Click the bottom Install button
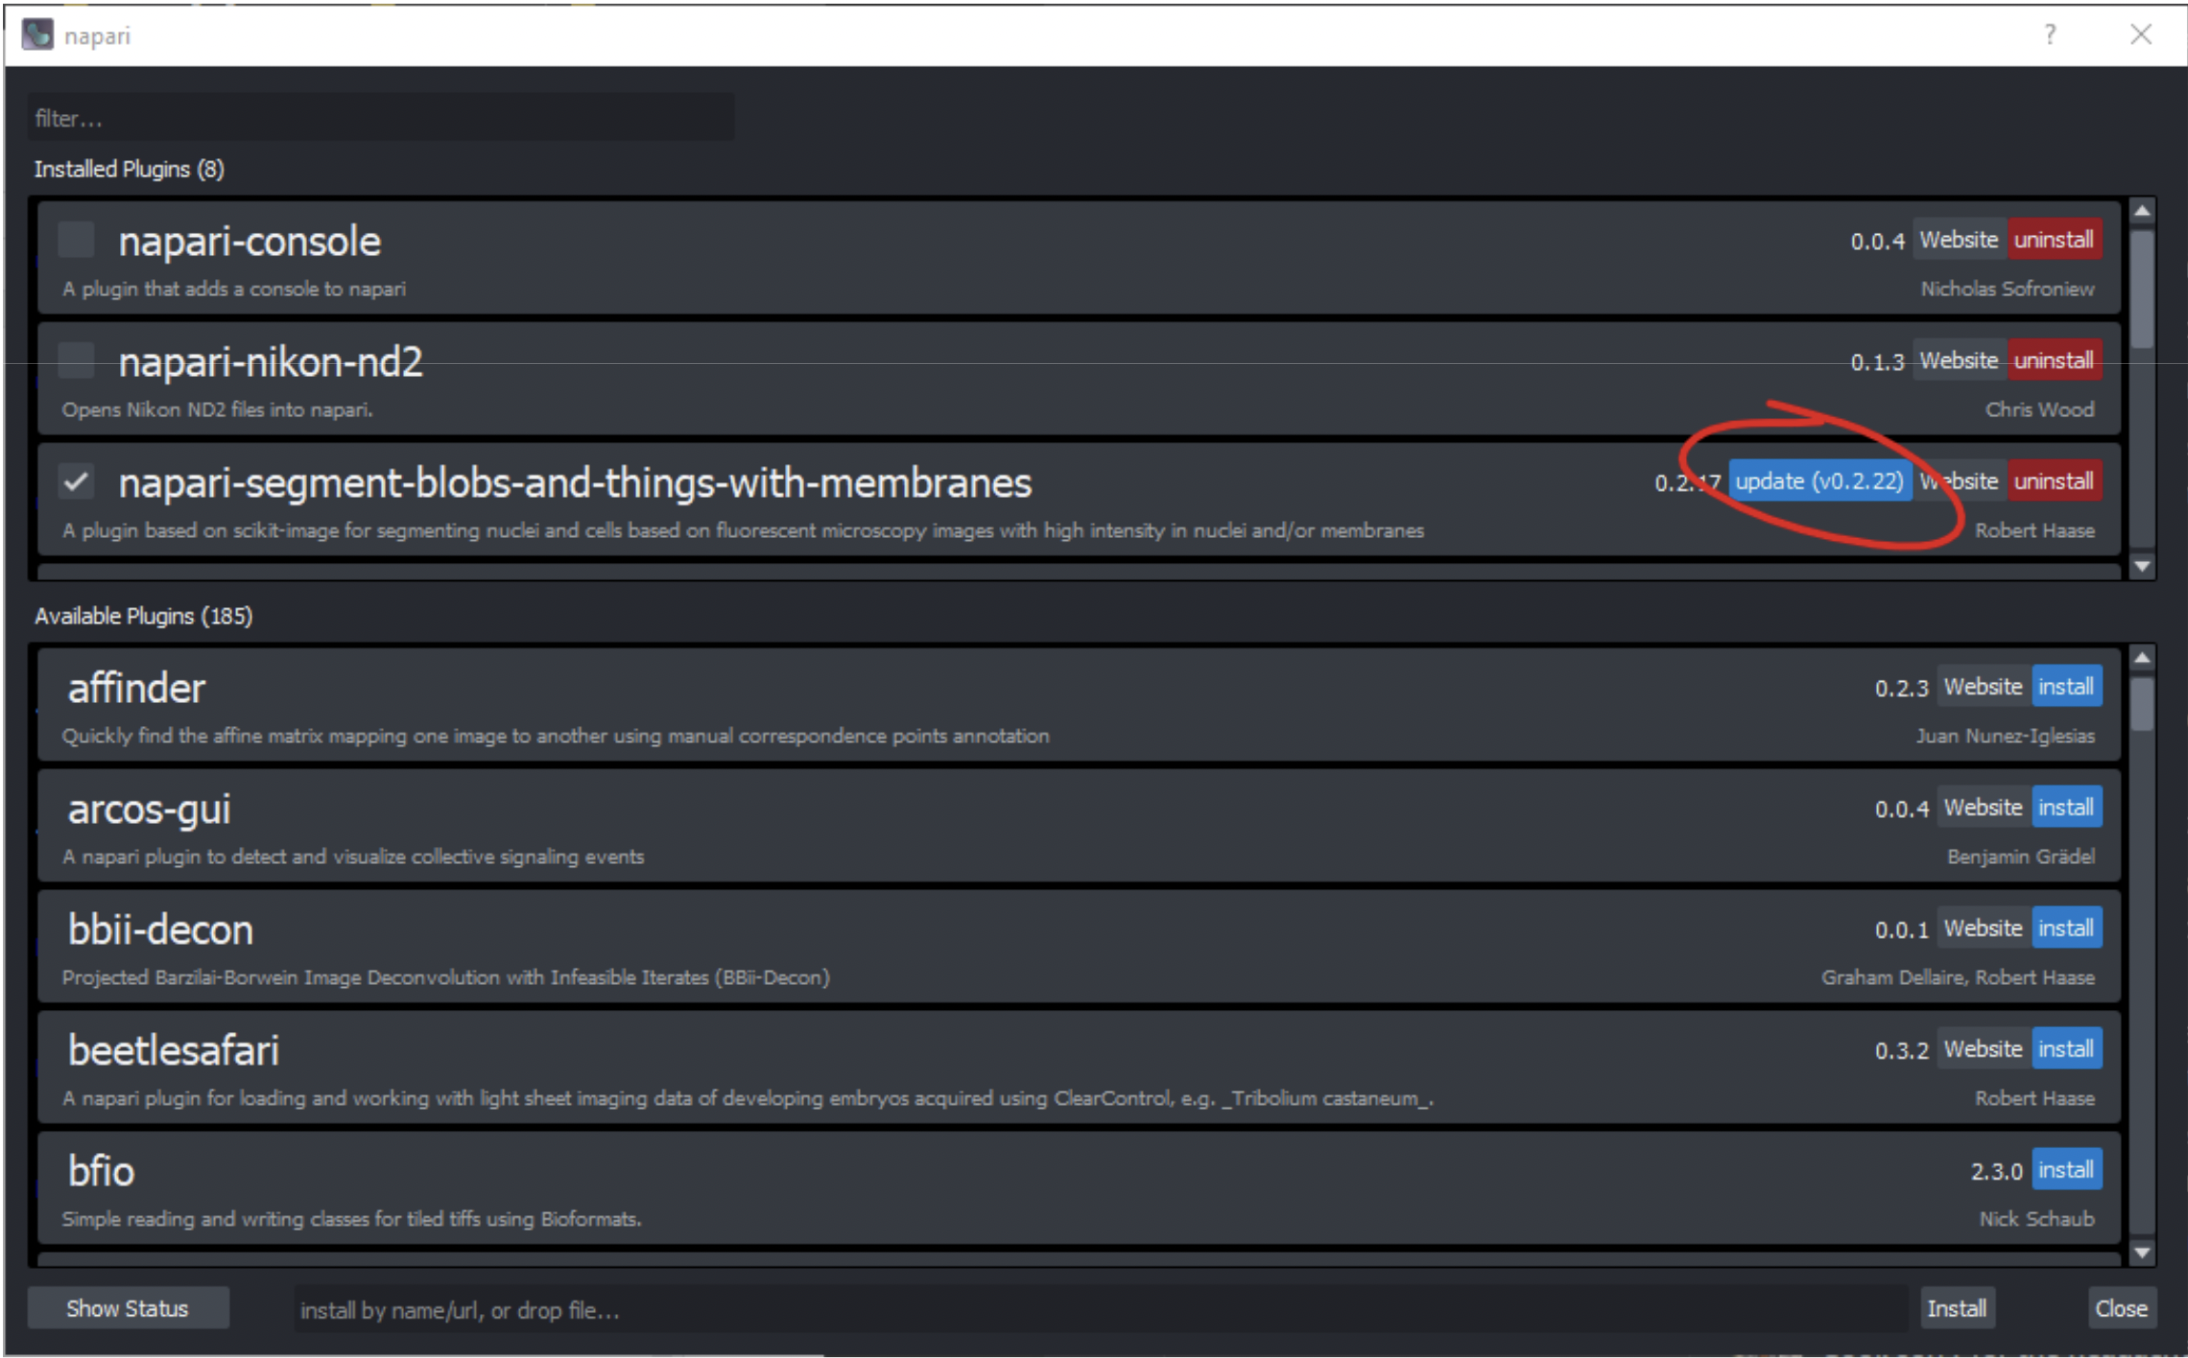The height and width of the screenshot is (1358, 2188). click(x=1957, y=1308)
